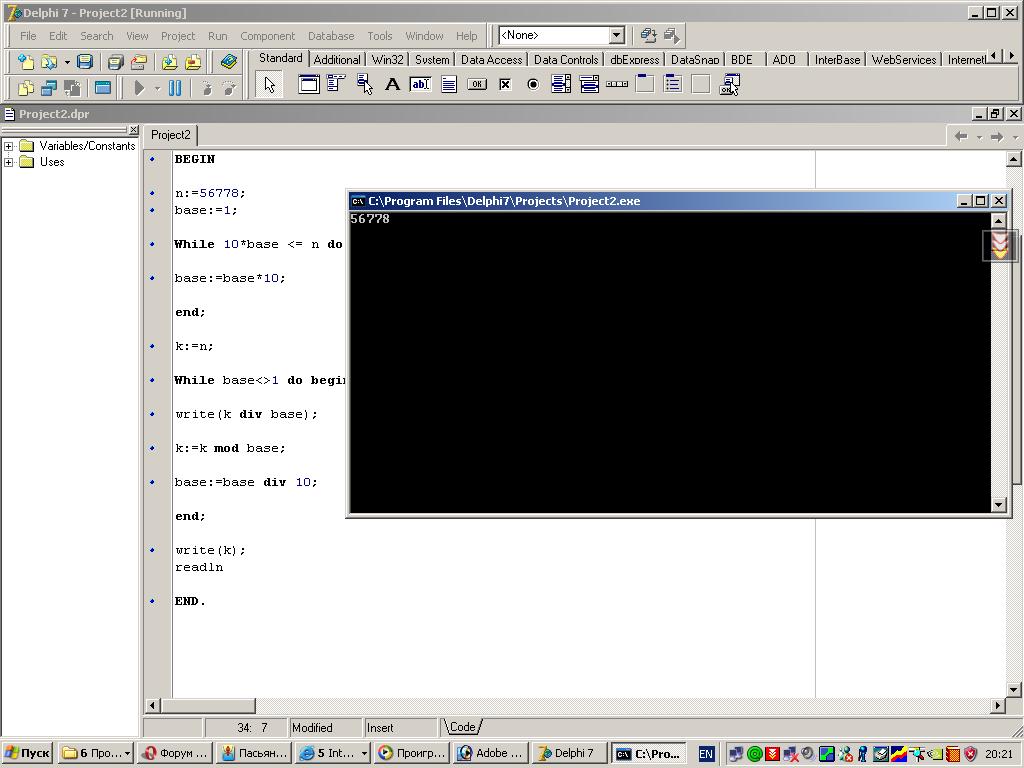Select the Label component on the palette
The width and height of the screenshot is (1024, 768).
click(393, 85)
